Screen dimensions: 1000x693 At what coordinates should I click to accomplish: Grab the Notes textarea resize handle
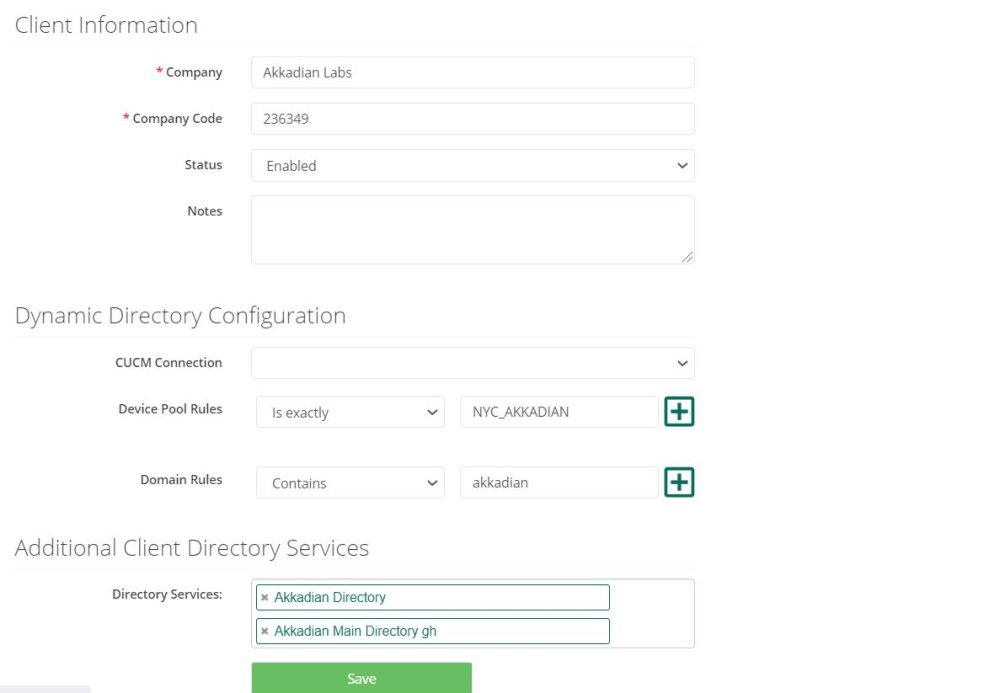(x=687, y=257)
